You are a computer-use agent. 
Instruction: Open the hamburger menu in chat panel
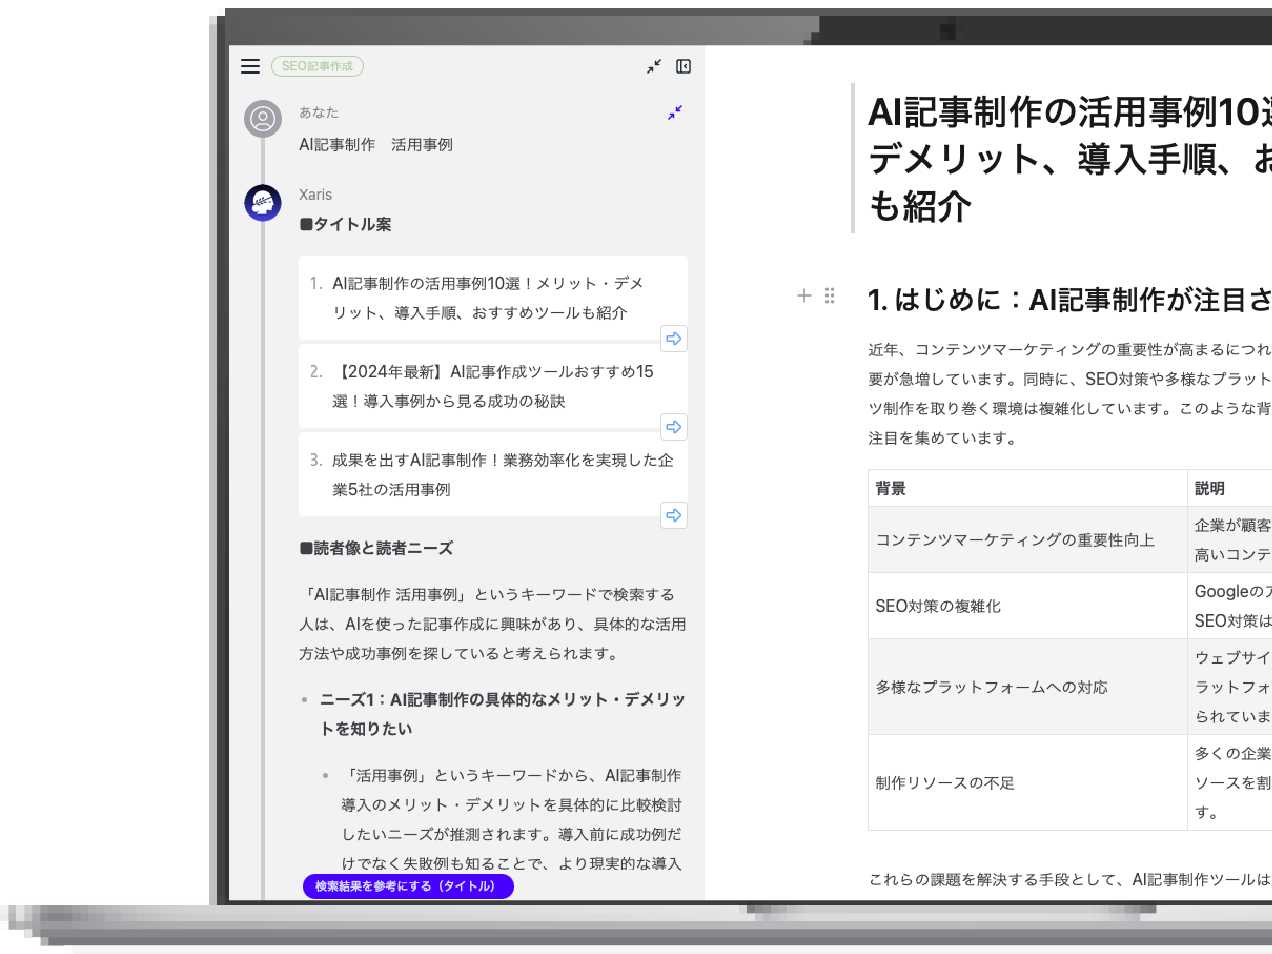pos(250,66)
